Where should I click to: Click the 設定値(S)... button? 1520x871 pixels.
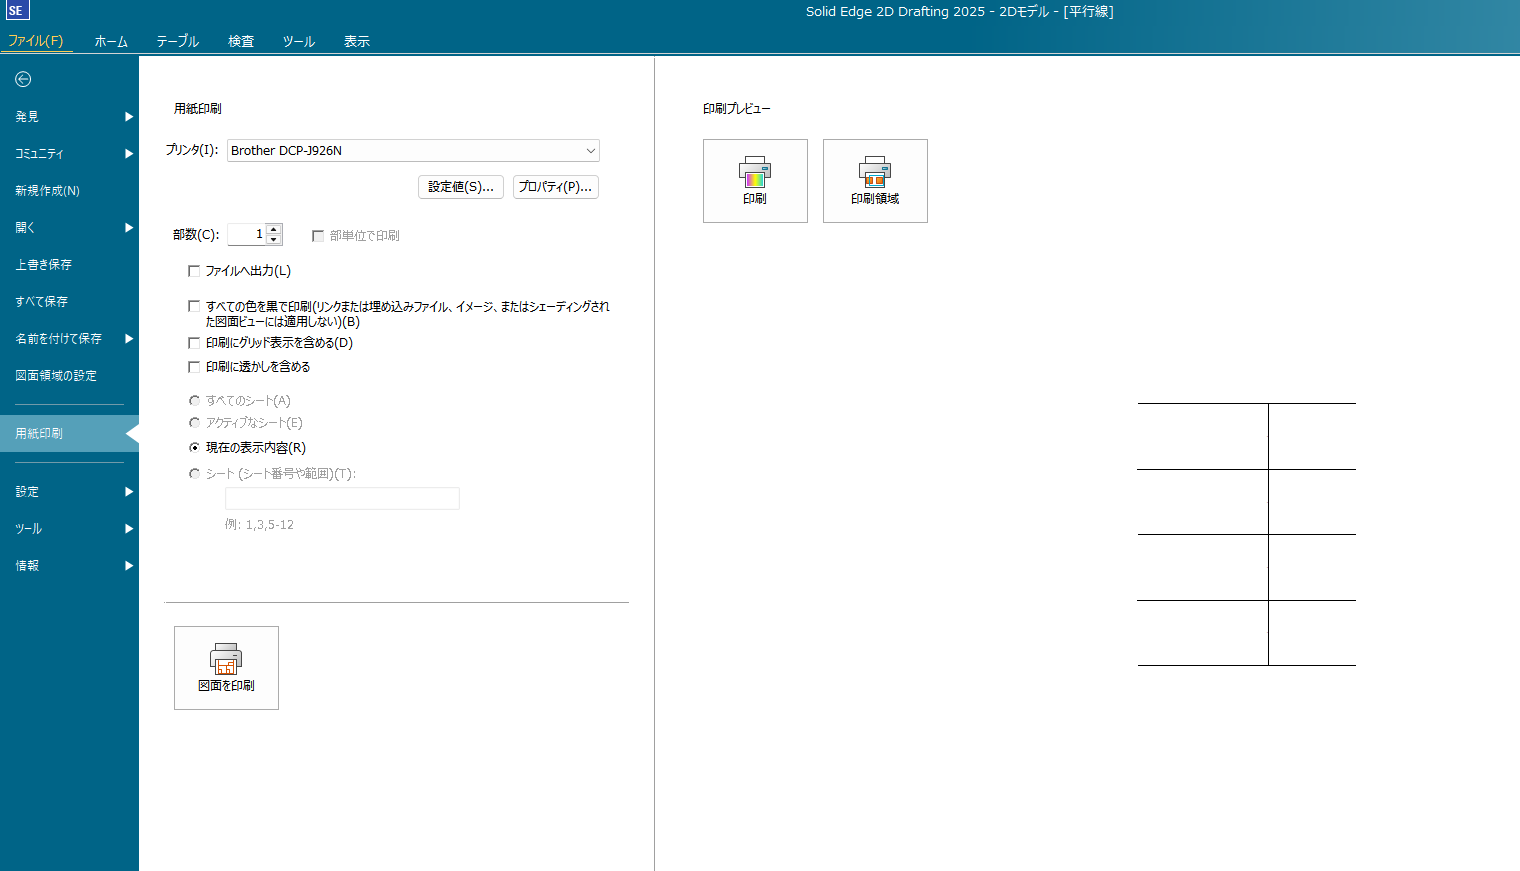(x=461, y=187)
